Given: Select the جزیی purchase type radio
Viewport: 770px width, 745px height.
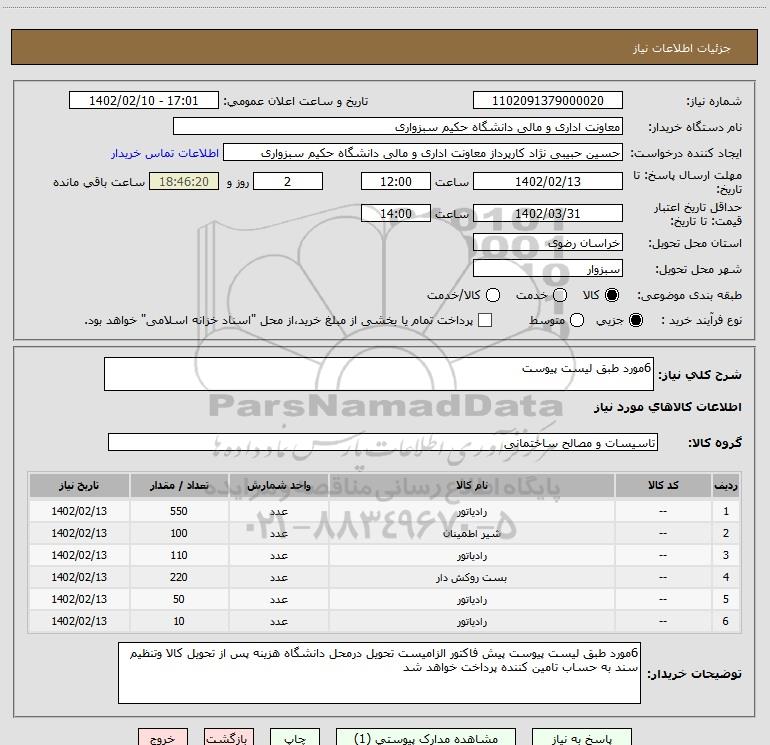Looking at the screenshot, I should 635,320.
